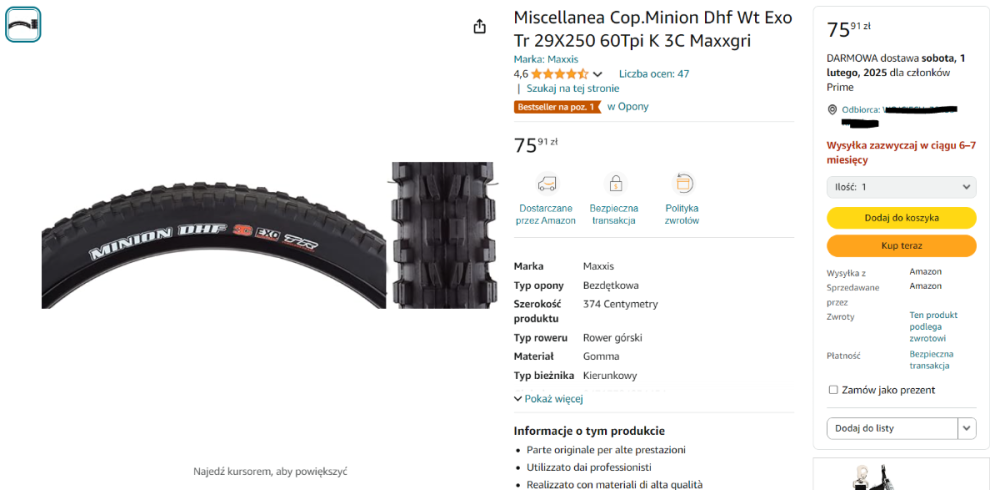Open Liczba ocen: 47 reviews link

click(654, 74)
